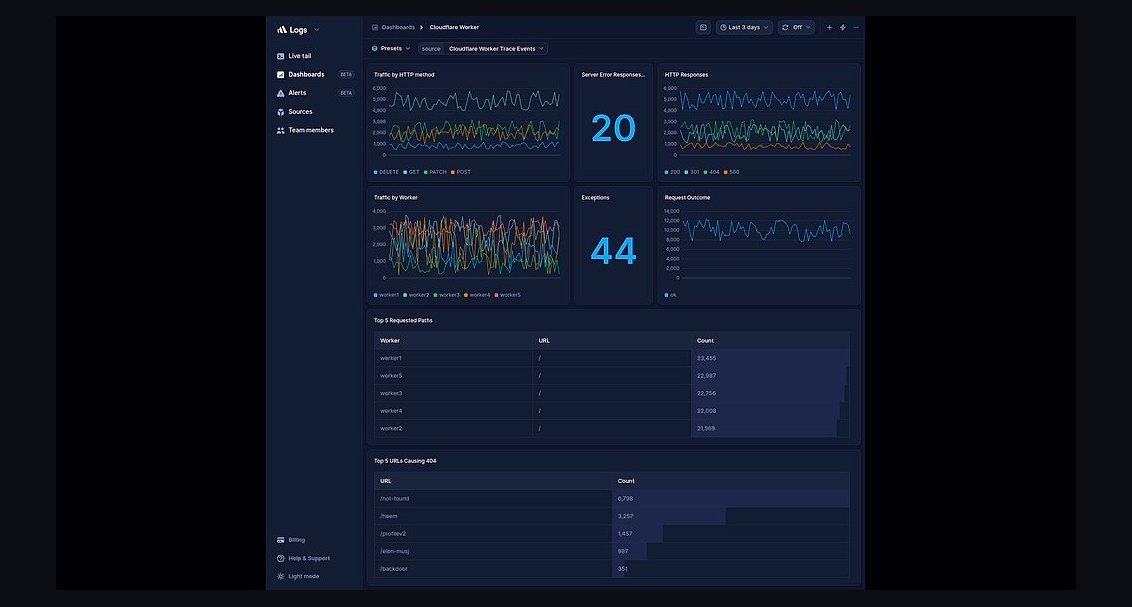Go to Live tail in sidebar

coord(300,56)
